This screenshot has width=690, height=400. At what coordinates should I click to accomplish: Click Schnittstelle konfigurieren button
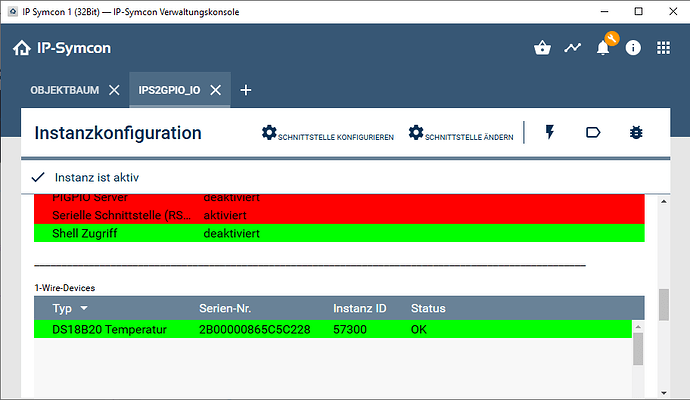(x=328, y=134)
